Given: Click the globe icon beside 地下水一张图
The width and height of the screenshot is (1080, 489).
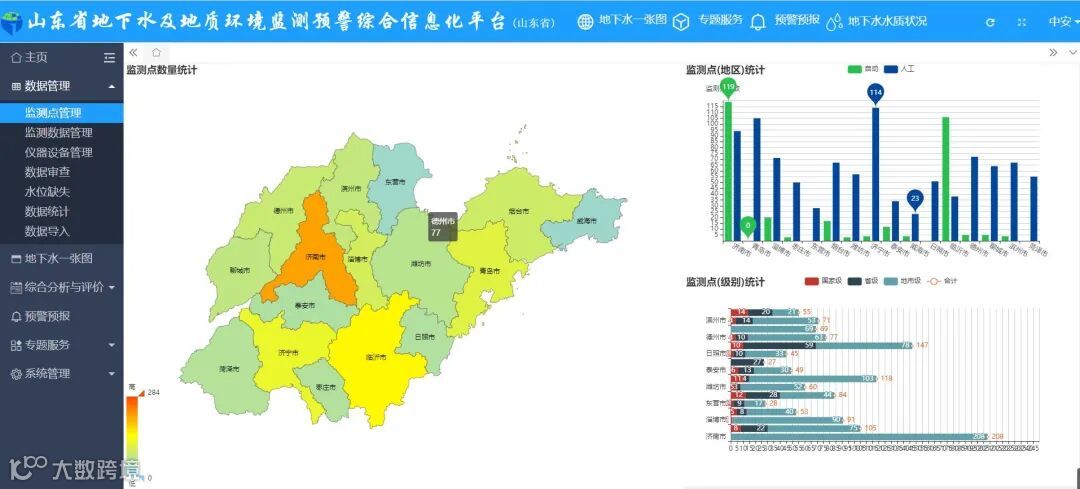Looking at the screenshot, I should (x=585, y=21).
